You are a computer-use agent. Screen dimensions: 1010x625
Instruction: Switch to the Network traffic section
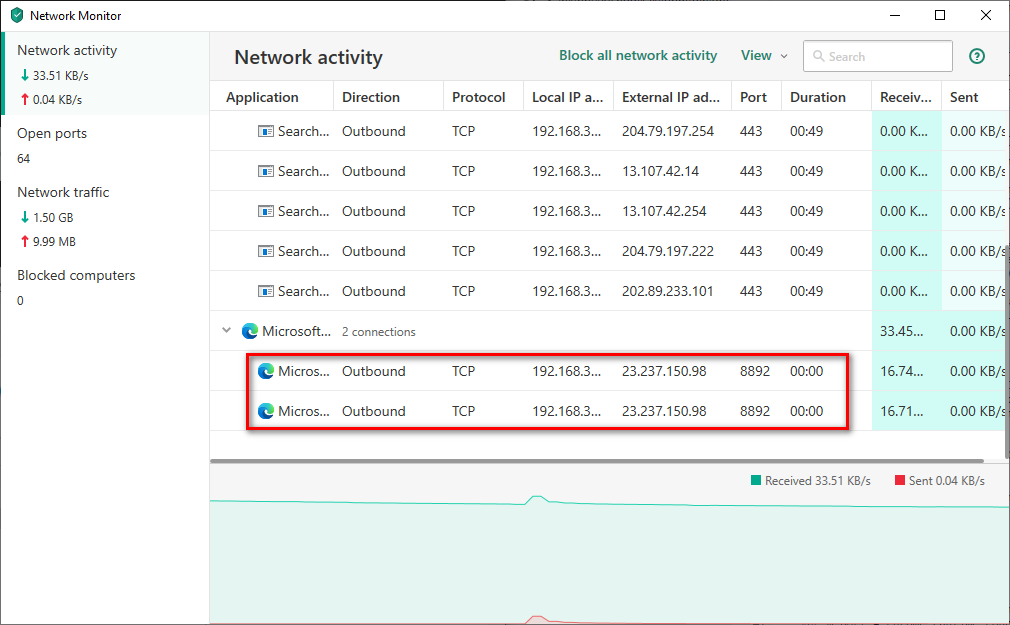click(x=63, y=193)
